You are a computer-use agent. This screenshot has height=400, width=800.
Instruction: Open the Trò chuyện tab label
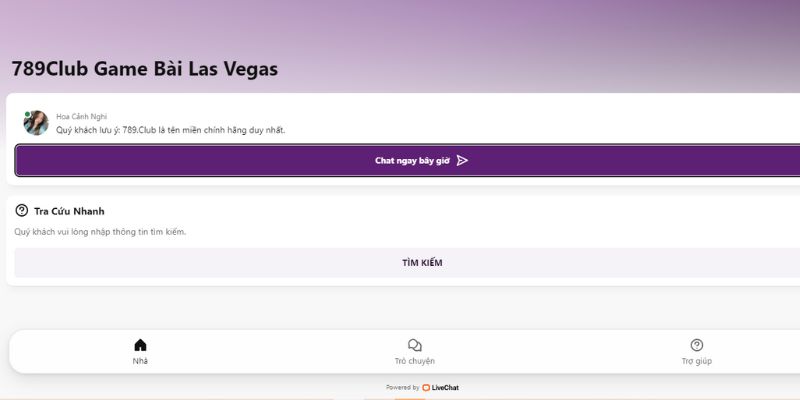tap(415, 361)
